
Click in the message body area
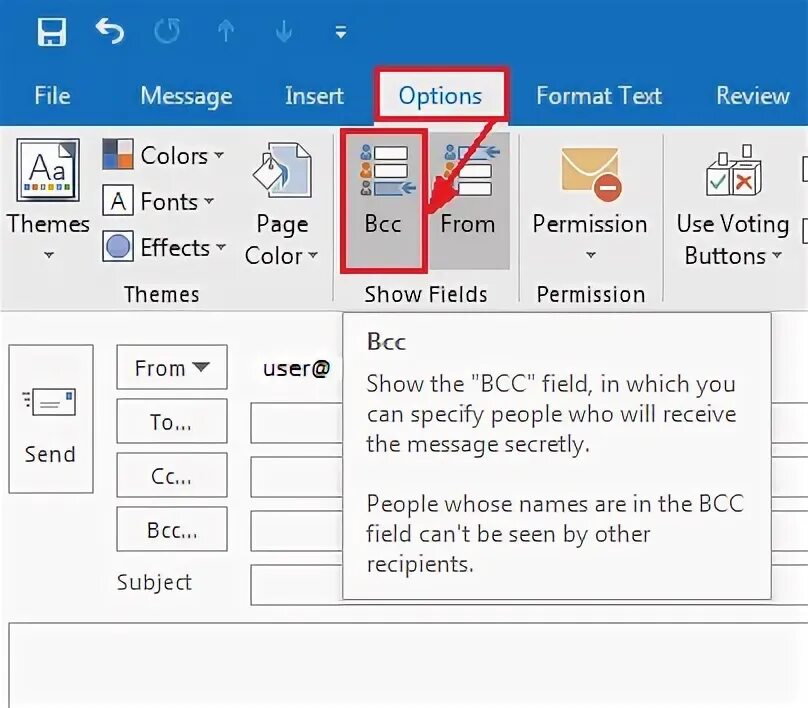pyautogui.click(x=408, y=666)
